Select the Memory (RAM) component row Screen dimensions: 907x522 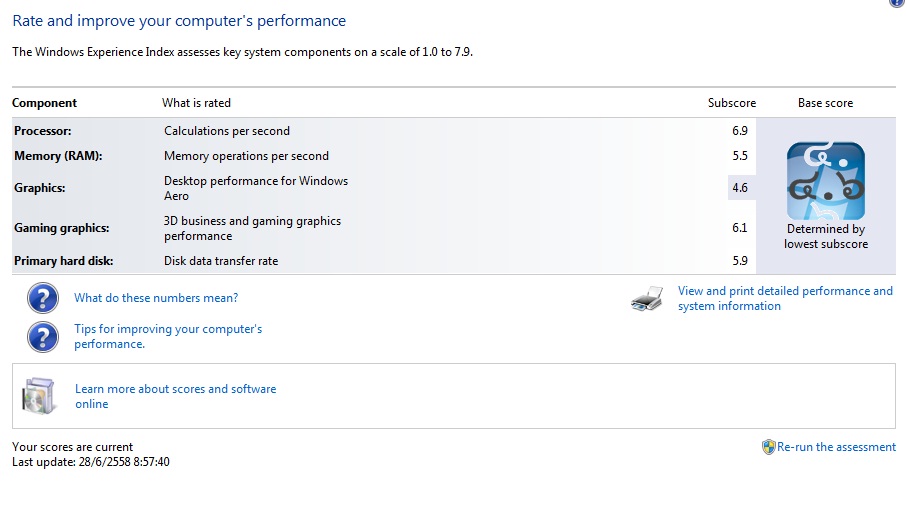point(384,156)
